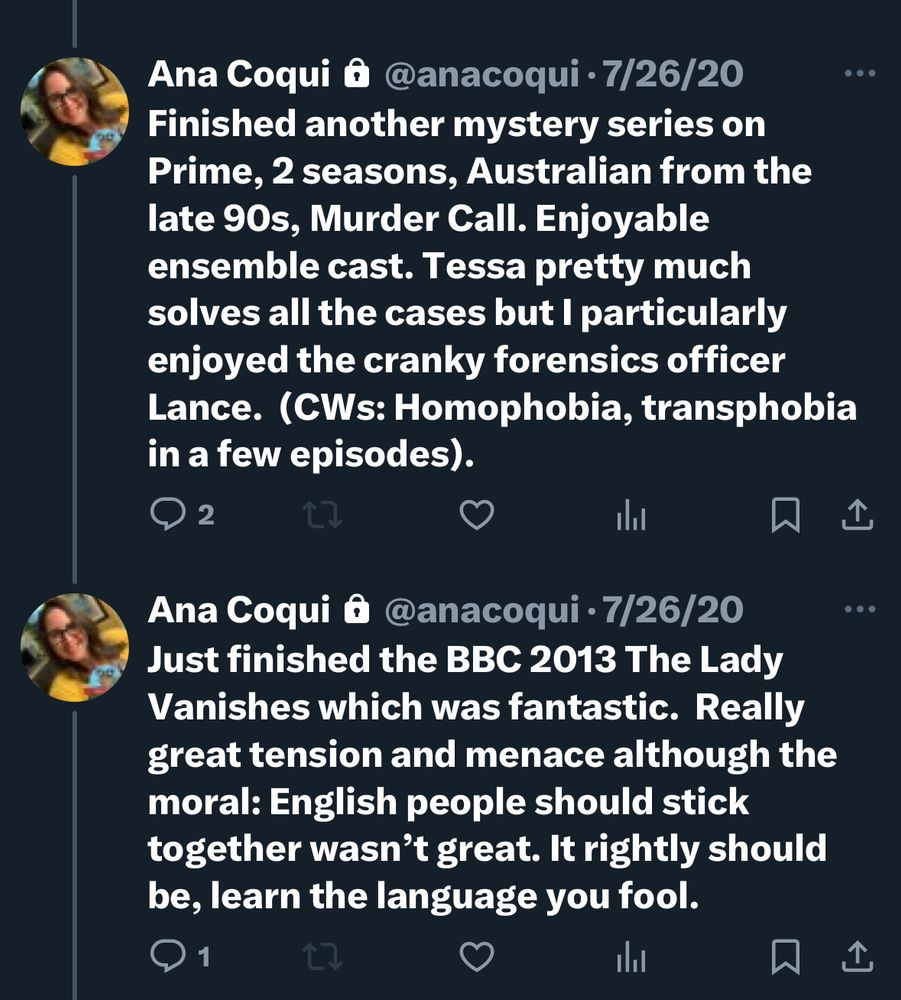Open more options on Lady Vanishes tweet
Screen dimensions: 901x1000
859,608
